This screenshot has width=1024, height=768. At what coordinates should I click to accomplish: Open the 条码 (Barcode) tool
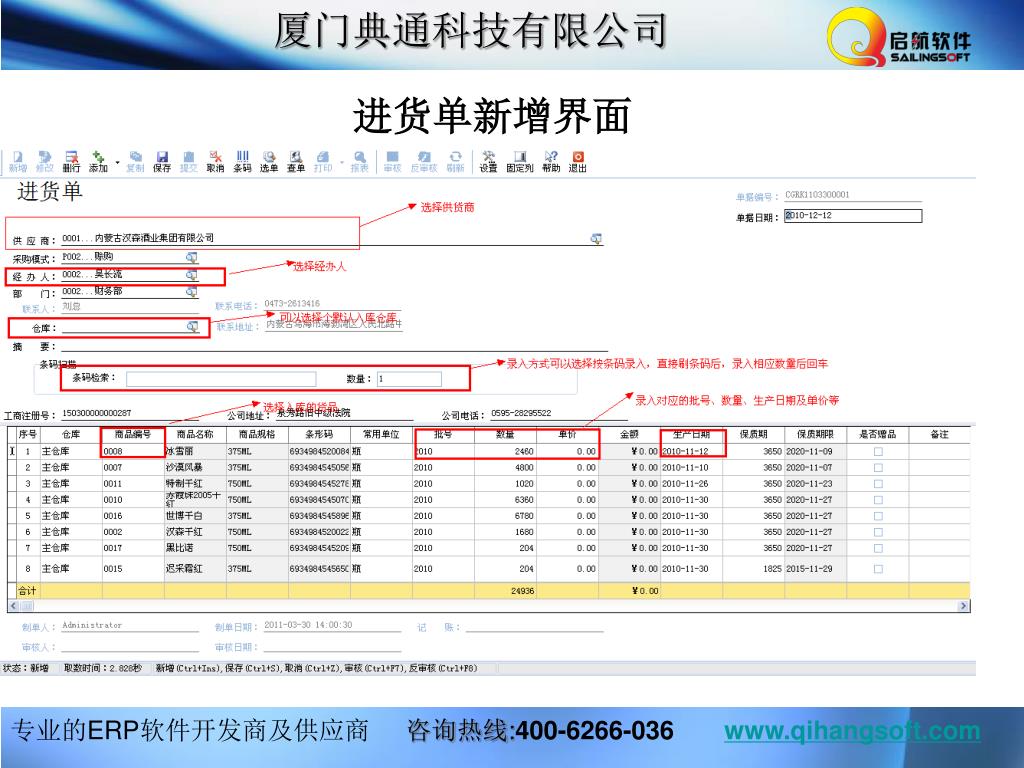click(242, 161)
